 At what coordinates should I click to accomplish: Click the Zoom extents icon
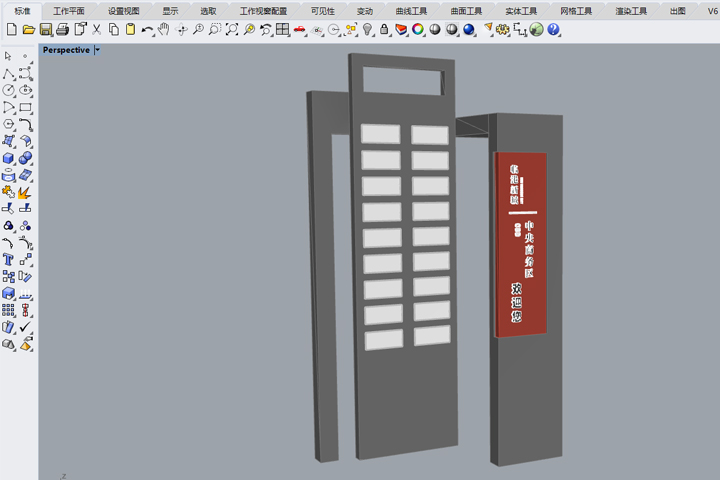click(232, 30)
